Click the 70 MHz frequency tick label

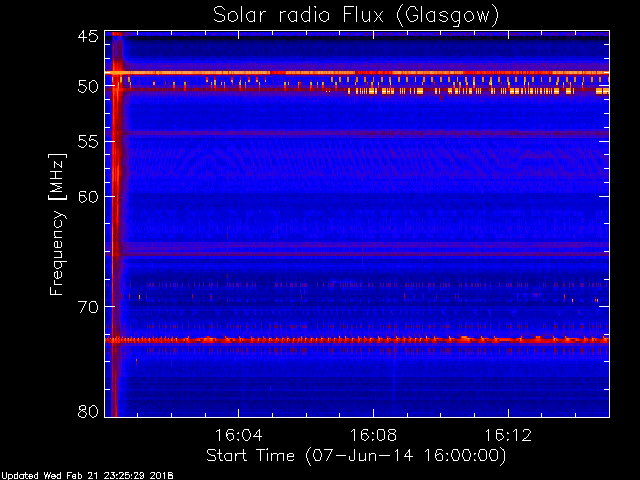click(87, 305)
